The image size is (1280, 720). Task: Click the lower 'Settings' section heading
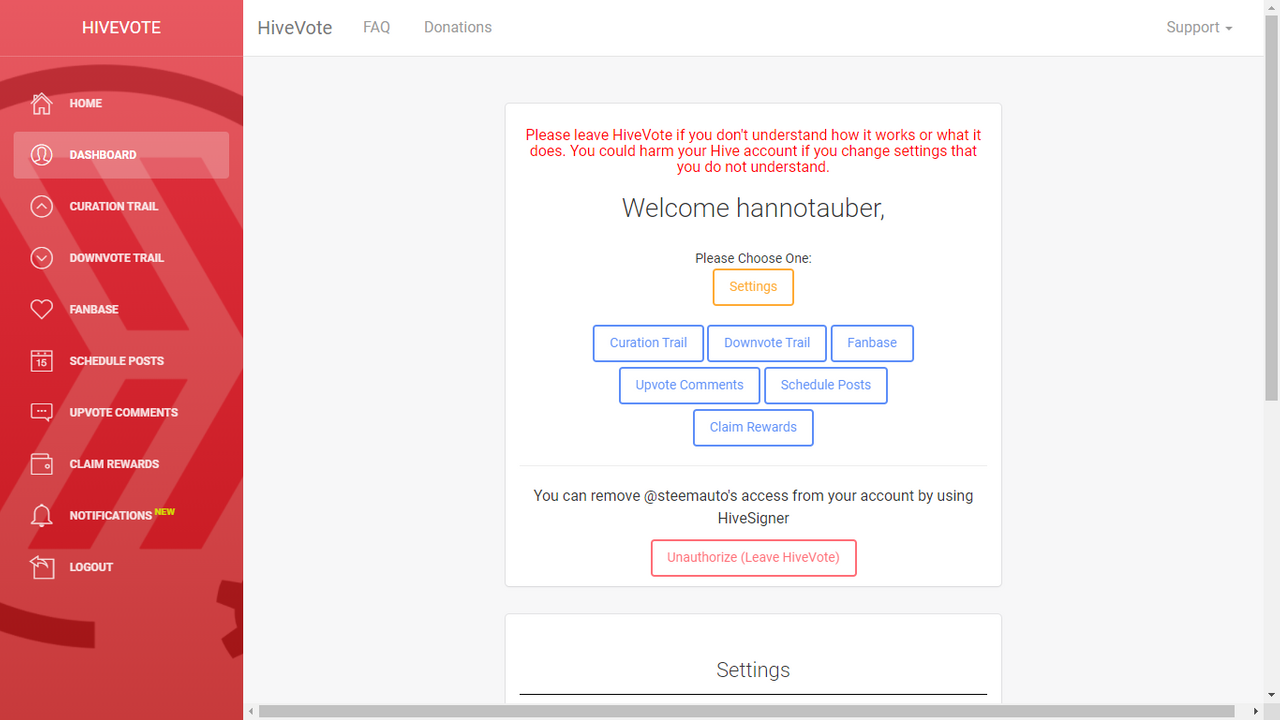point(753,670)
